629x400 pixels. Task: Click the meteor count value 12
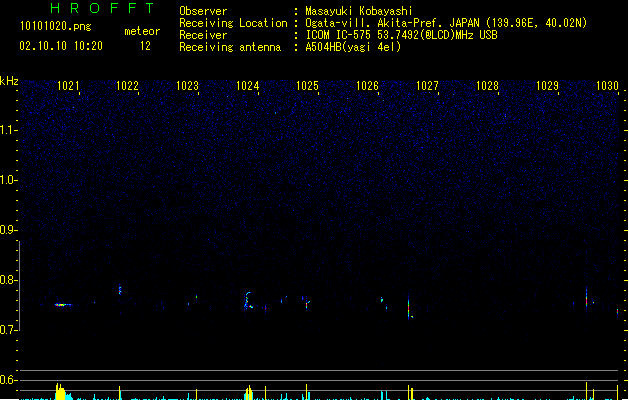coord(145,46)
